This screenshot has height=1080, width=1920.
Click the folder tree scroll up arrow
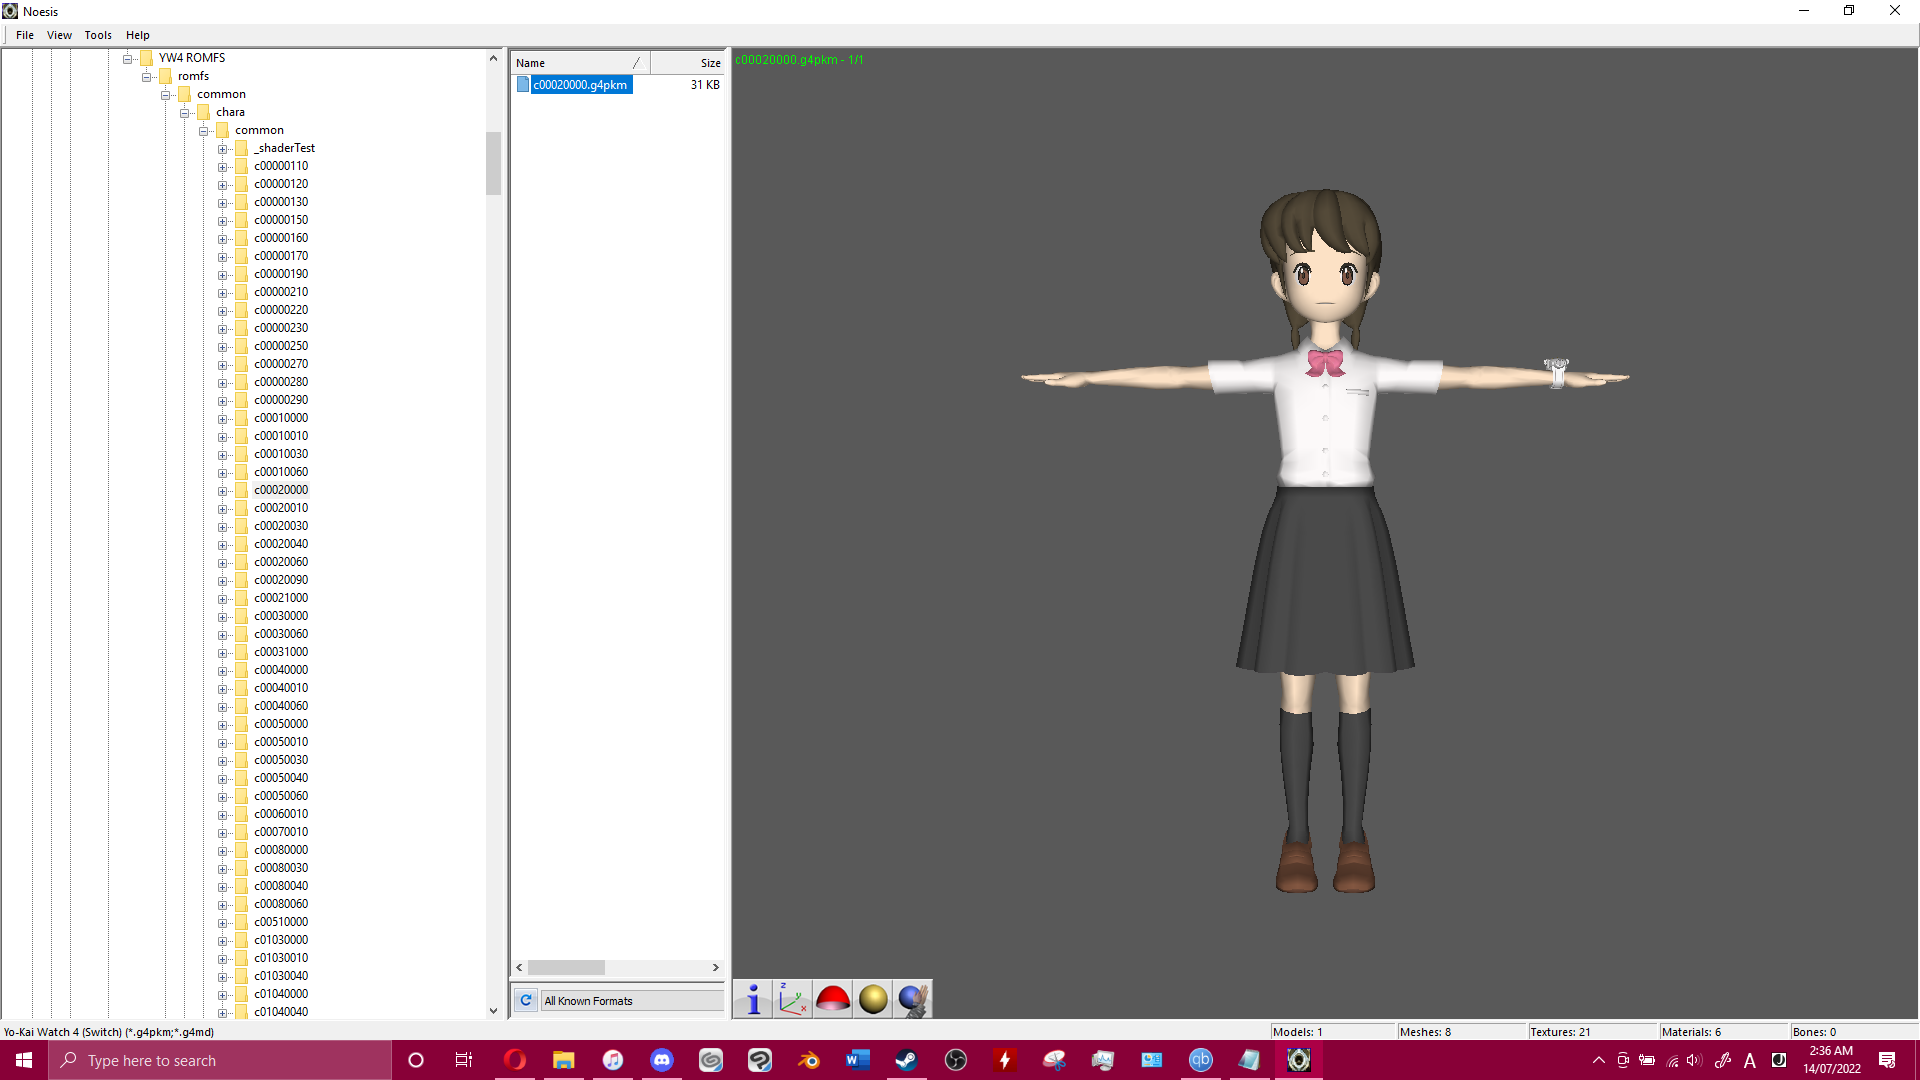pos(493,58)
